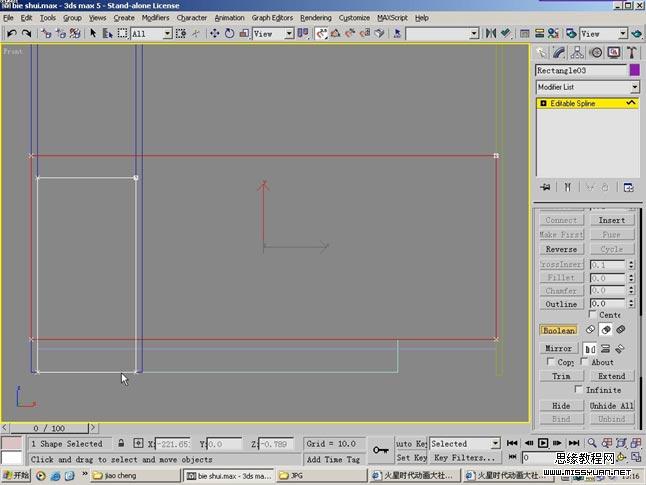Click the Outline value spinner arrows
The image size is (646, 485).
tap(631, 303)
